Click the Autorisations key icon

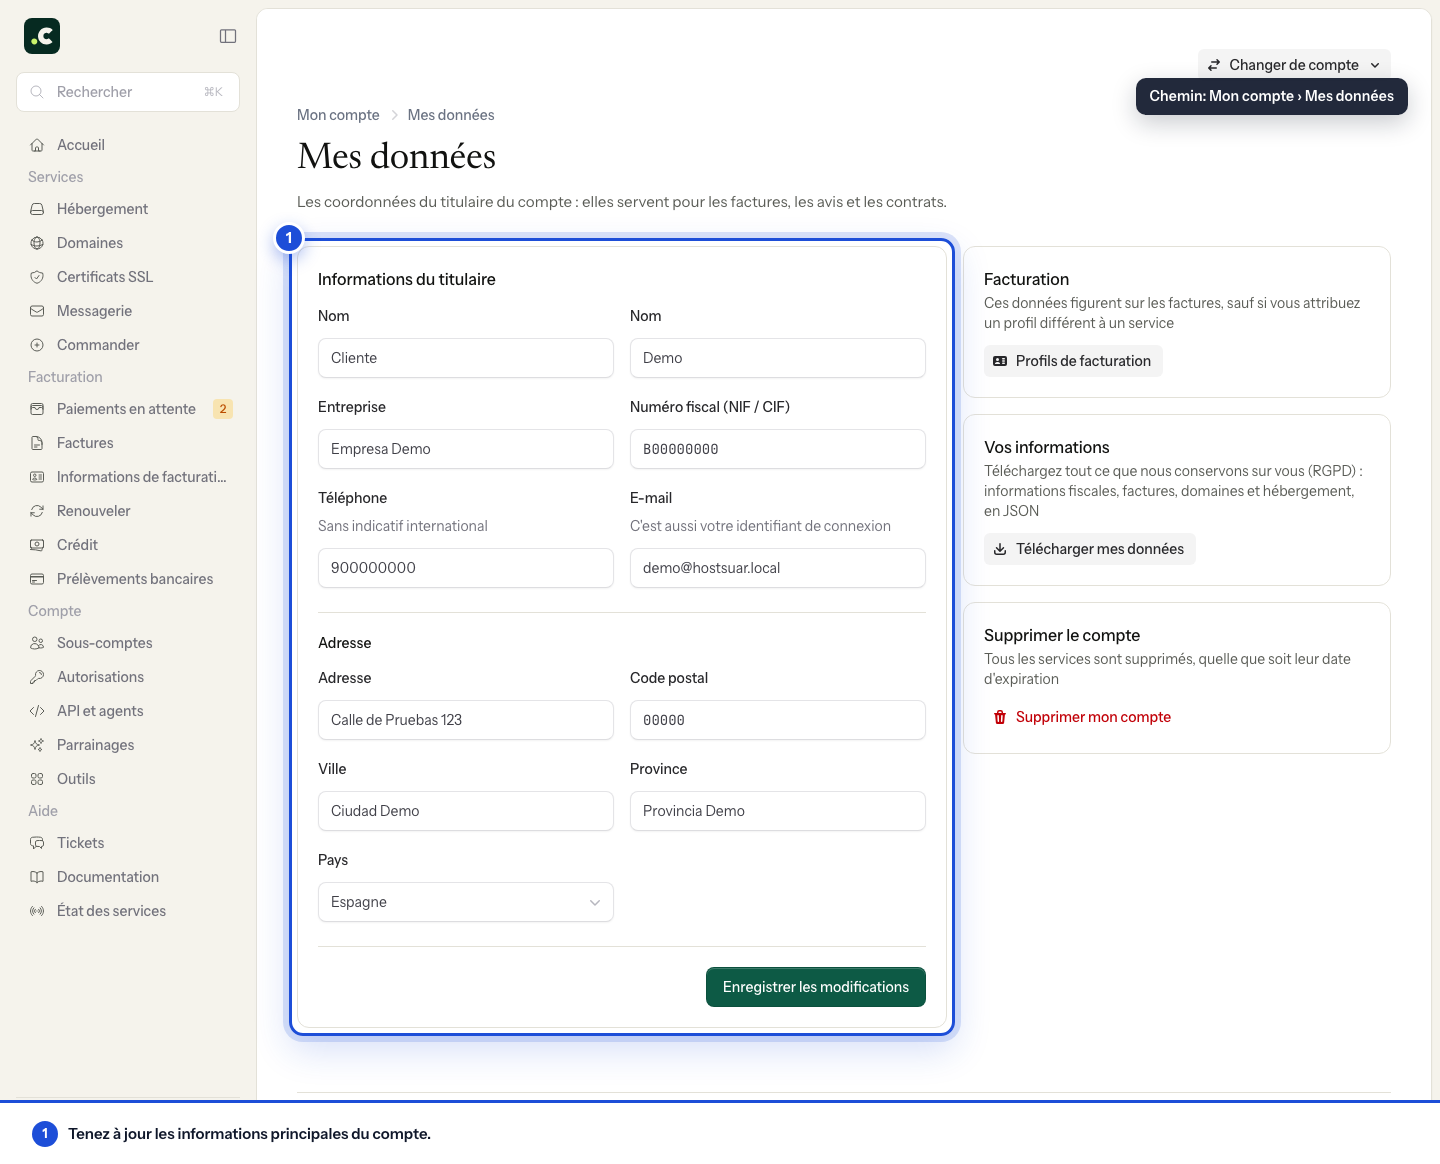pos(37,677)
